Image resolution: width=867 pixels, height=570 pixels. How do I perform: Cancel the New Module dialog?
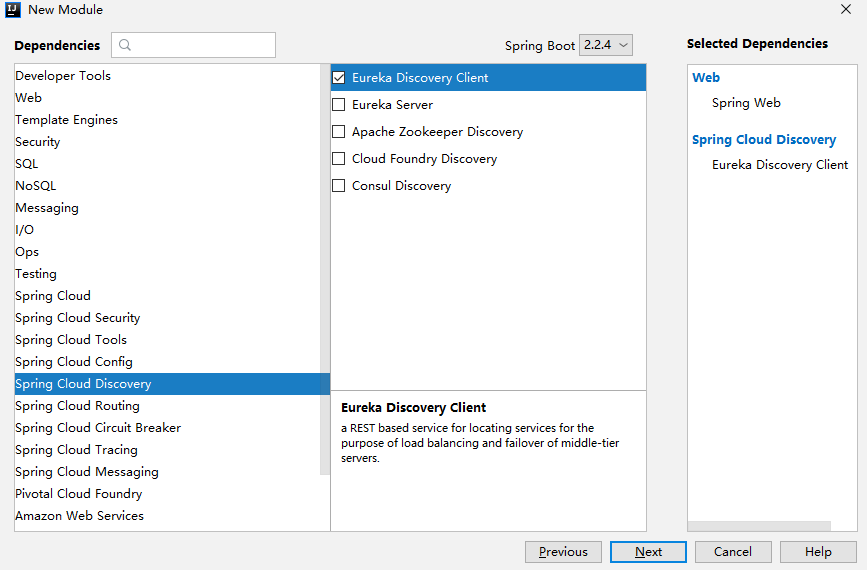pos(733,552)
